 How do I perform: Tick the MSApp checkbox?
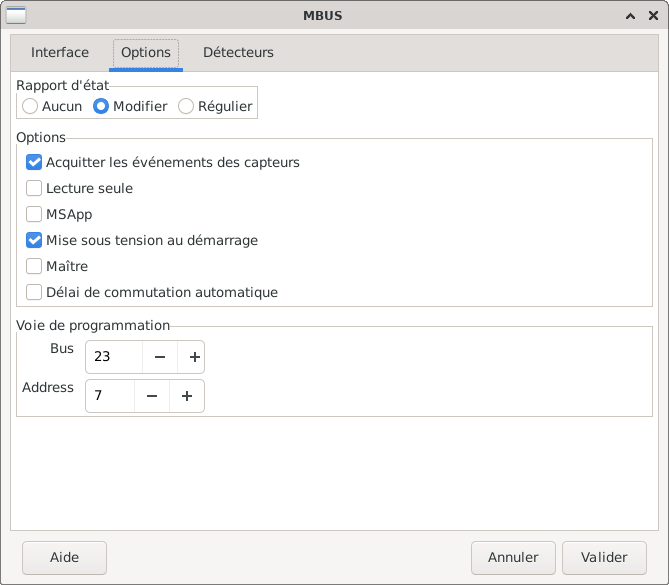pyautogui.click(x=34, y=214)
